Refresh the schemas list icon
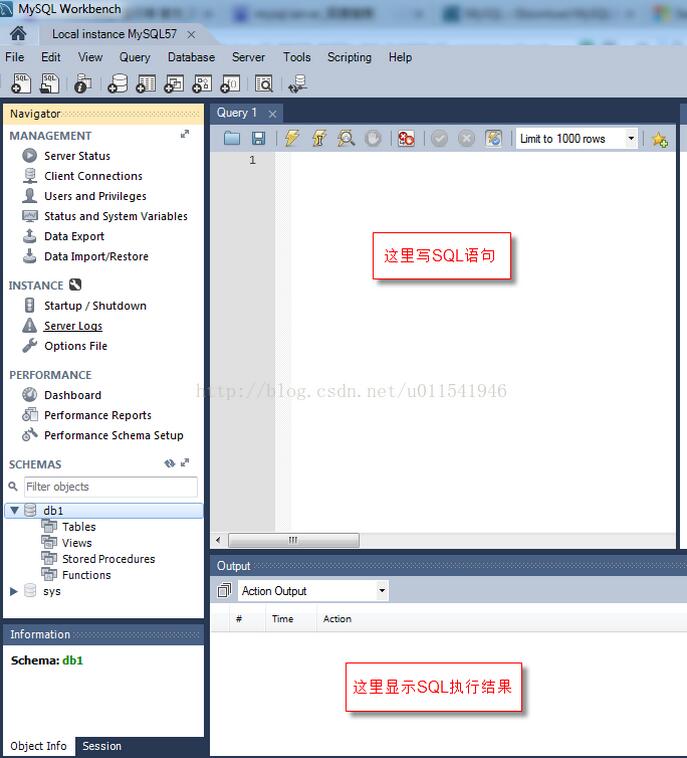This screenshot has width=687, height=758. [x=169, y=464]
